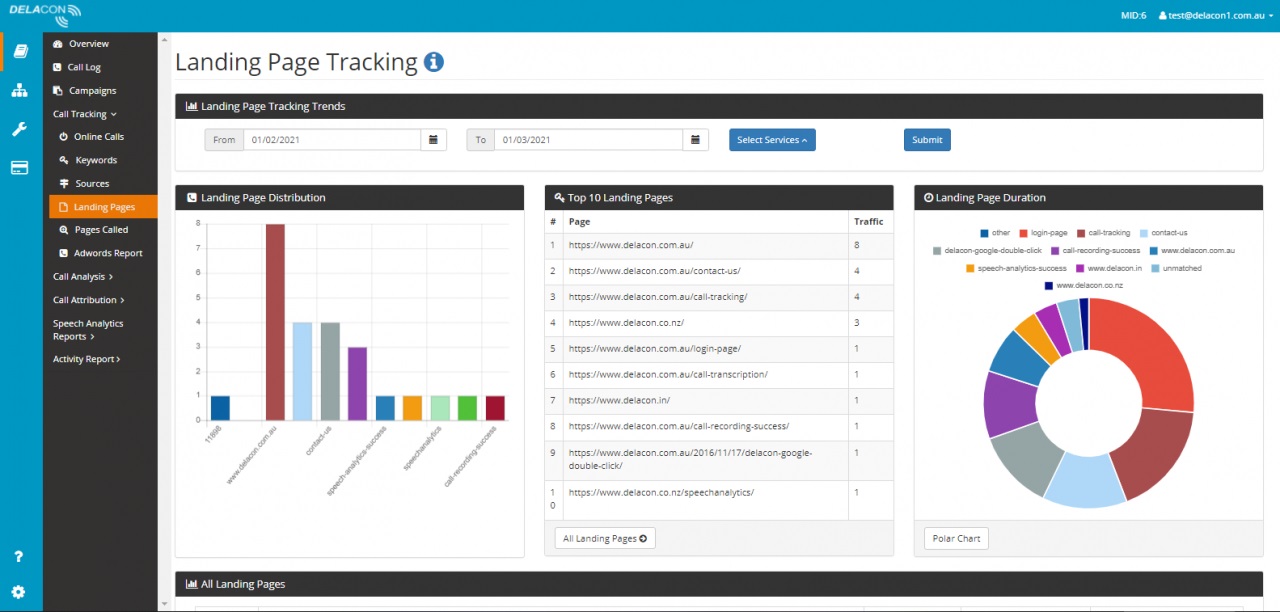1280x612 pixels.
Task: Click the purple bar in the distribution chart
Action: [x=357, y=383]
